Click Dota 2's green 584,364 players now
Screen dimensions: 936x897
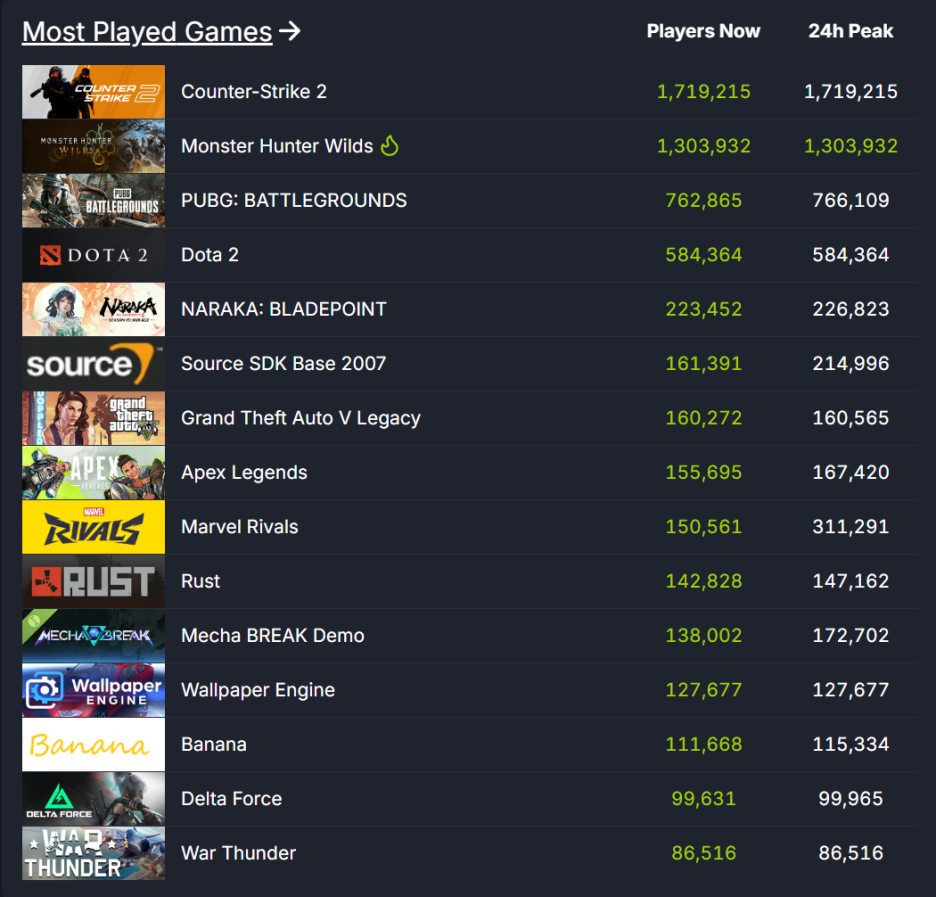point(704,255)
